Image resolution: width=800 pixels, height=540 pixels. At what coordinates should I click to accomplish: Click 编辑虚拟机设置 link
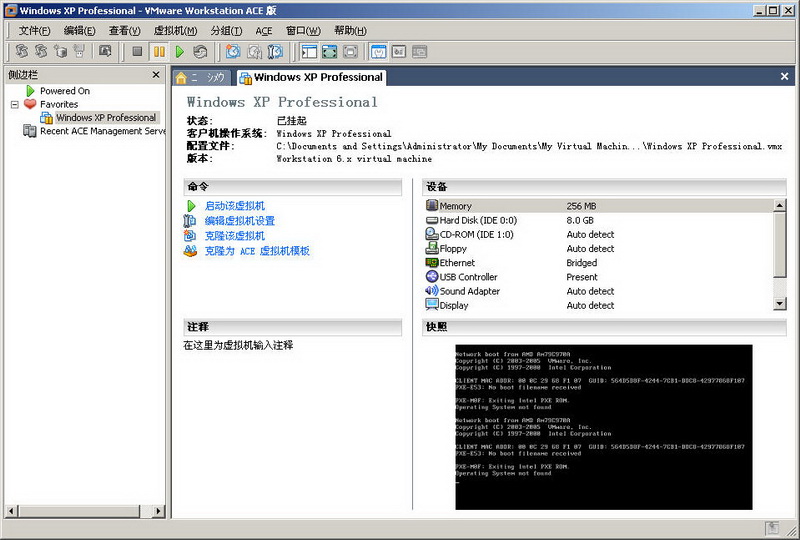coord(240,220)
